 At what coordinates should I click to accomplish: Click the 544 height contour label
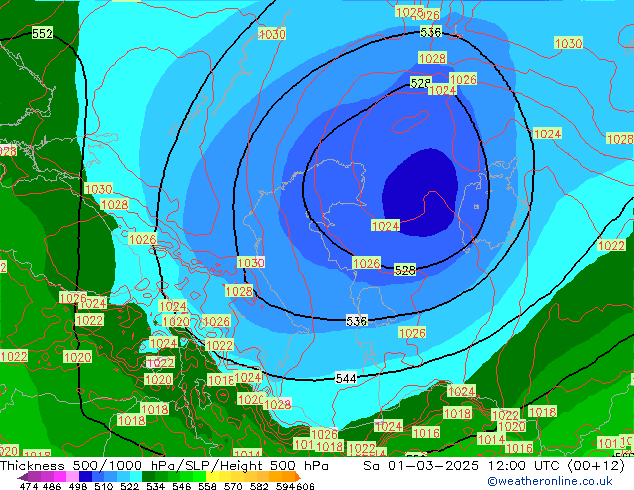pos(346,378)
